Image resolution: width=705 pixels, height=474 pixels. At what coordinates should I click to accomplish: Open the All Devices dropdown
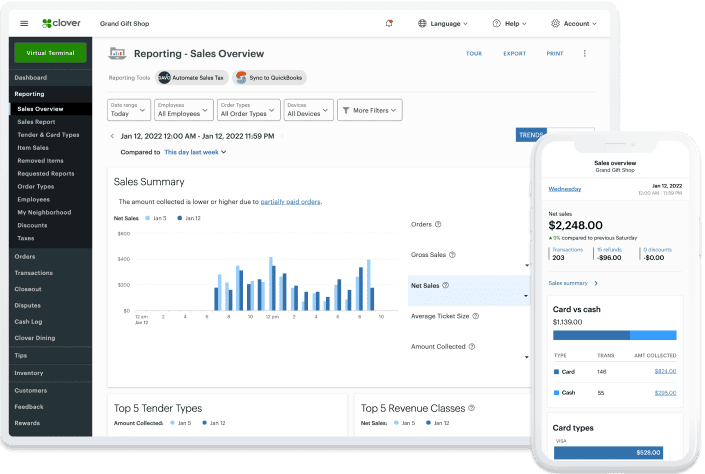308,110
